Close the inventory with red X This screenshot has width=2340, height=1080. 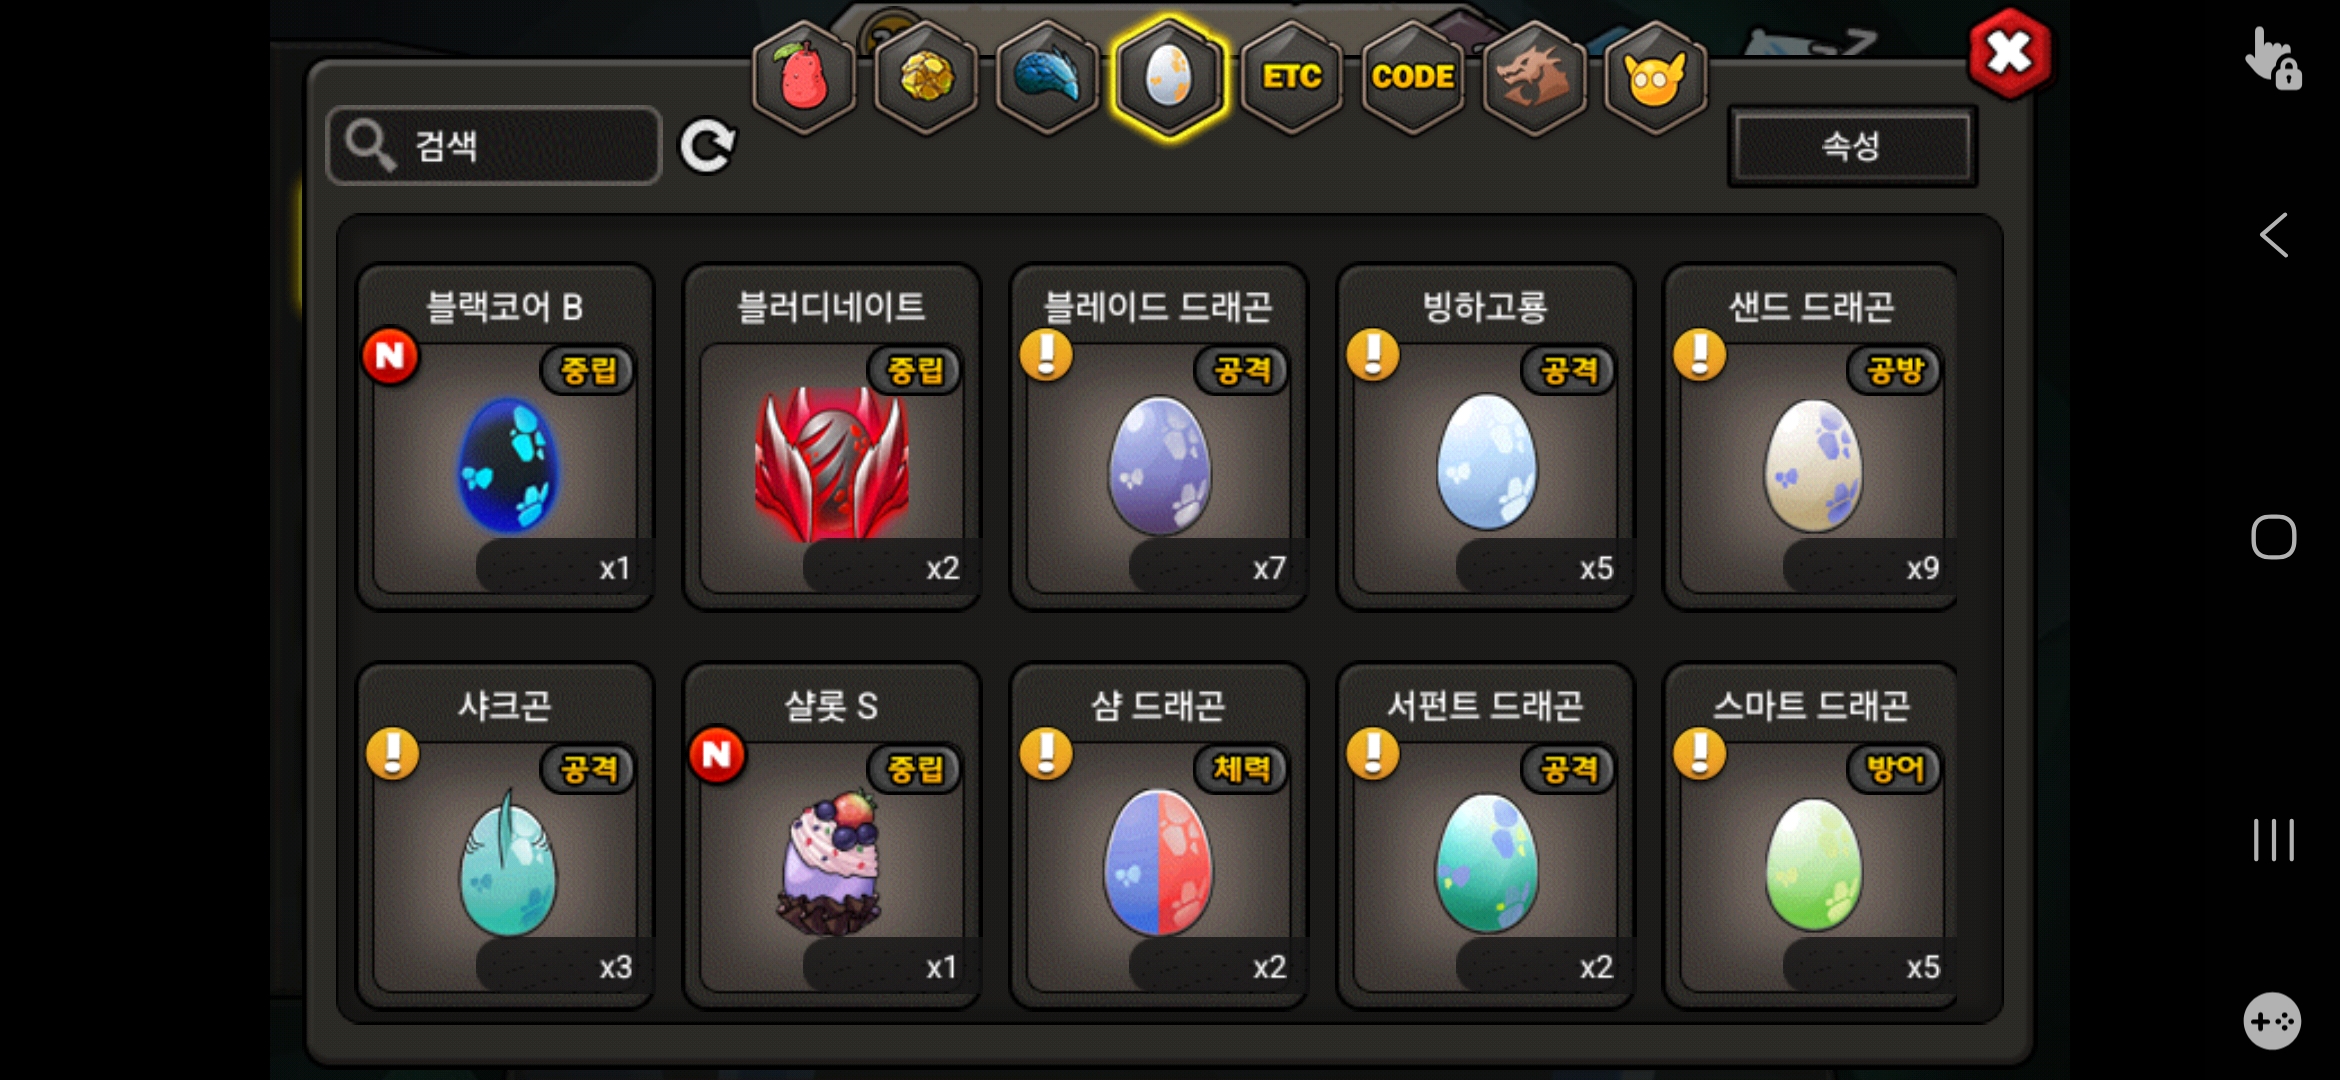[x=2009, y=54]
